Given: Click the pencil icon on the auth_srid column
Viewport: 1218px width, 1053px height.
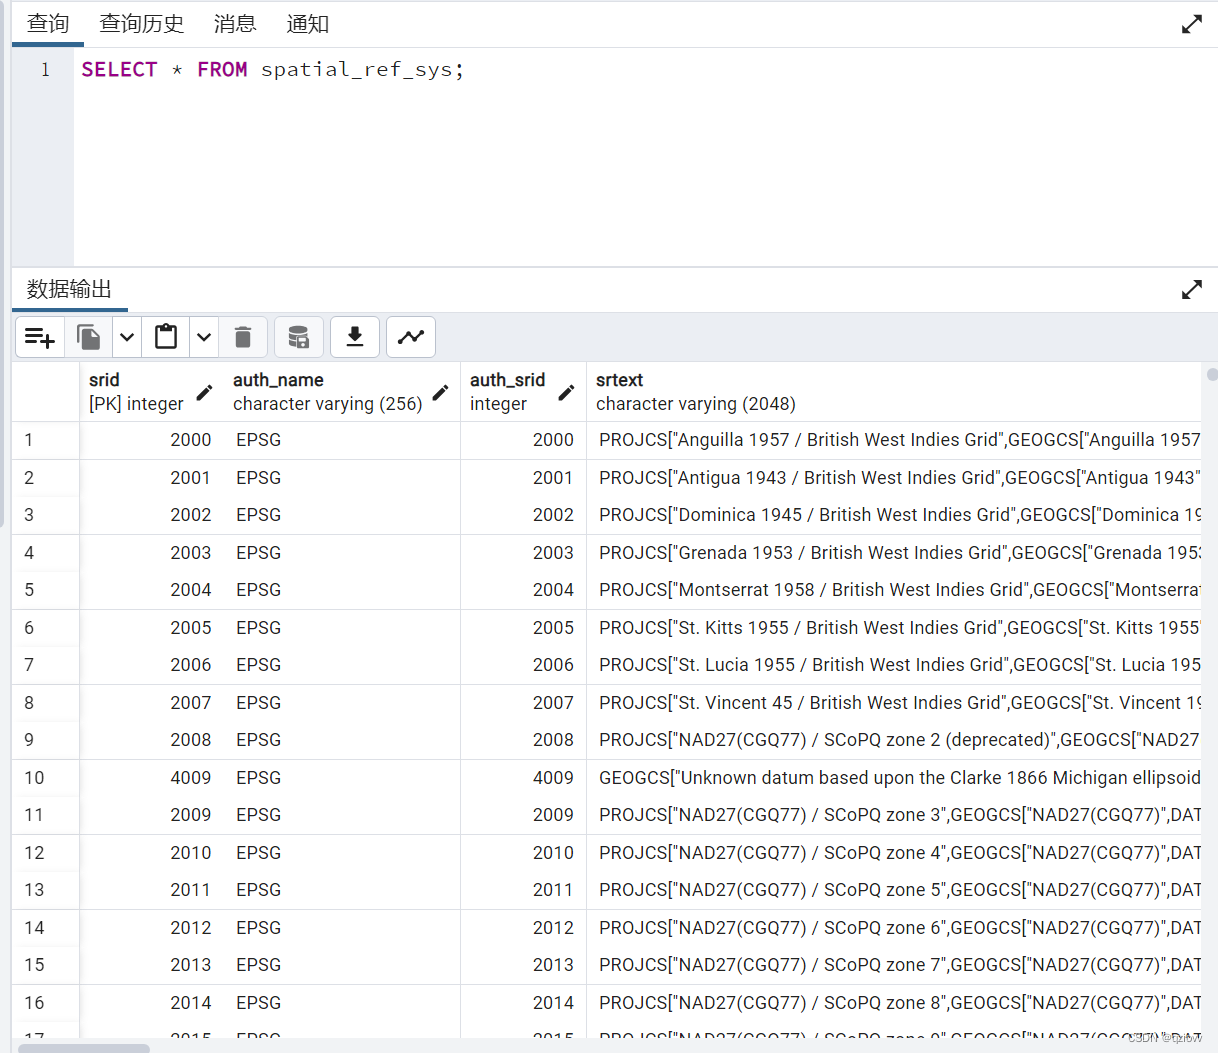Looking at the screenshot, I should (x=566, y=394).
